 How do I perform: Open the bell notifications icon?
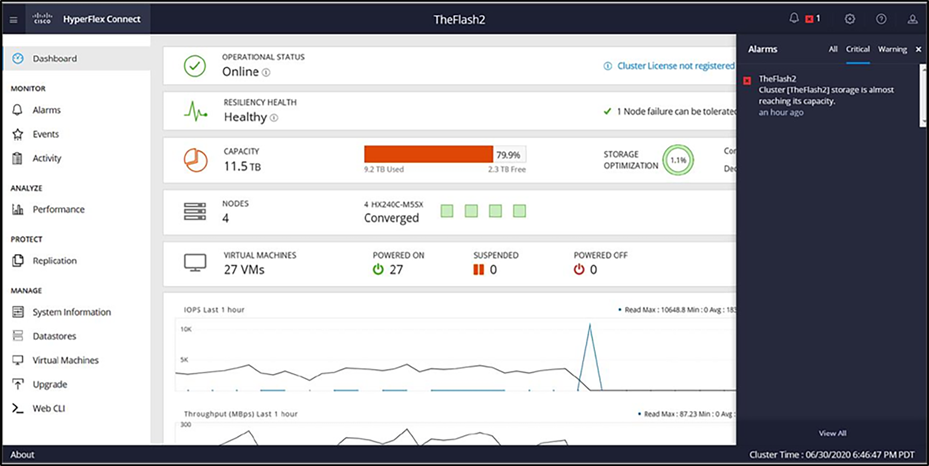[794, 19]
